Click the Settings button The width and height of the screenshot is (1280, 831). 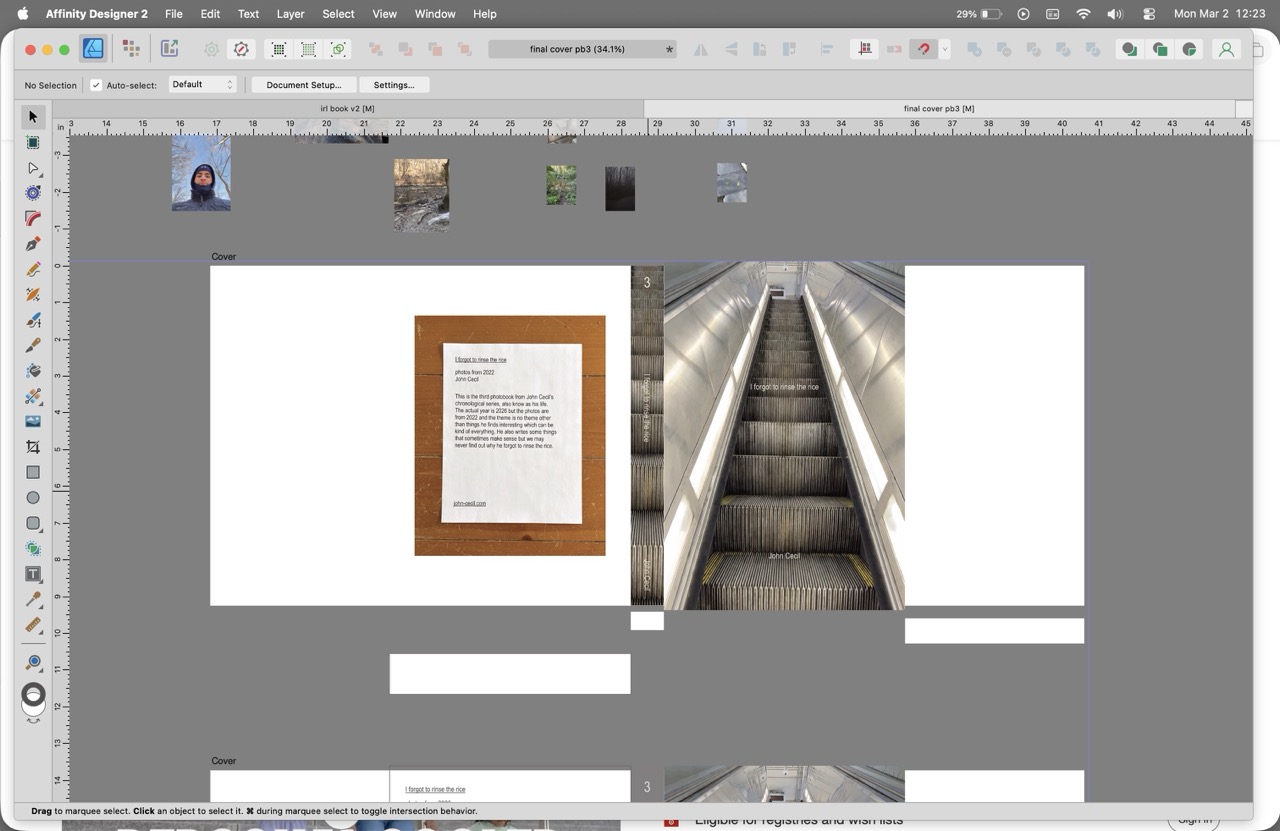[394, 85]
